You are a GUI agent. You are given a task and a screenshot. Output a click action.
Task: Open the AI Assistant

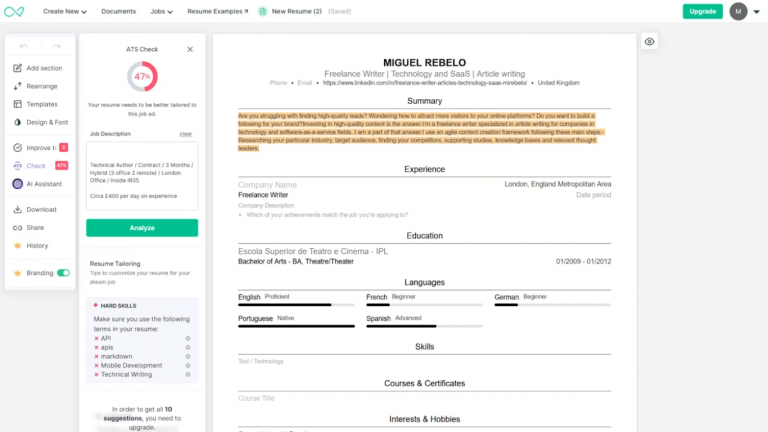pyautogui.click(x=37, y=184)
